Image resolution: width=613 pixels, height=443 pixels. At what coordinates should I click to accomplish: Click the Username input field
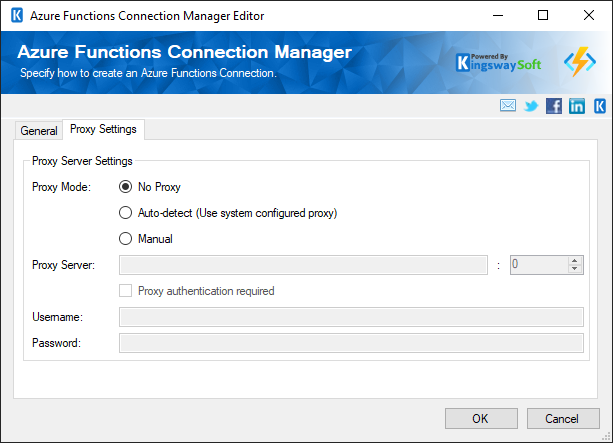351,317
